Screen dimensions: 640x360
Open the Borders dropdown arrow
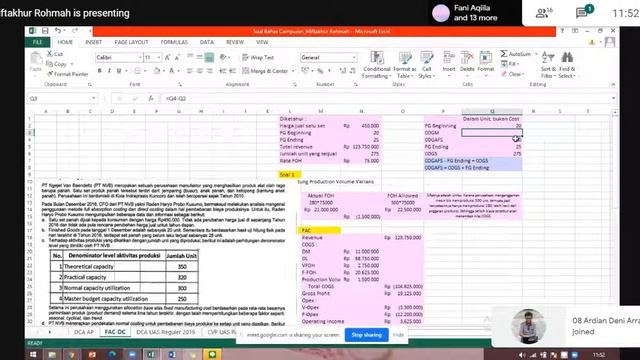[x=144, y=71]
